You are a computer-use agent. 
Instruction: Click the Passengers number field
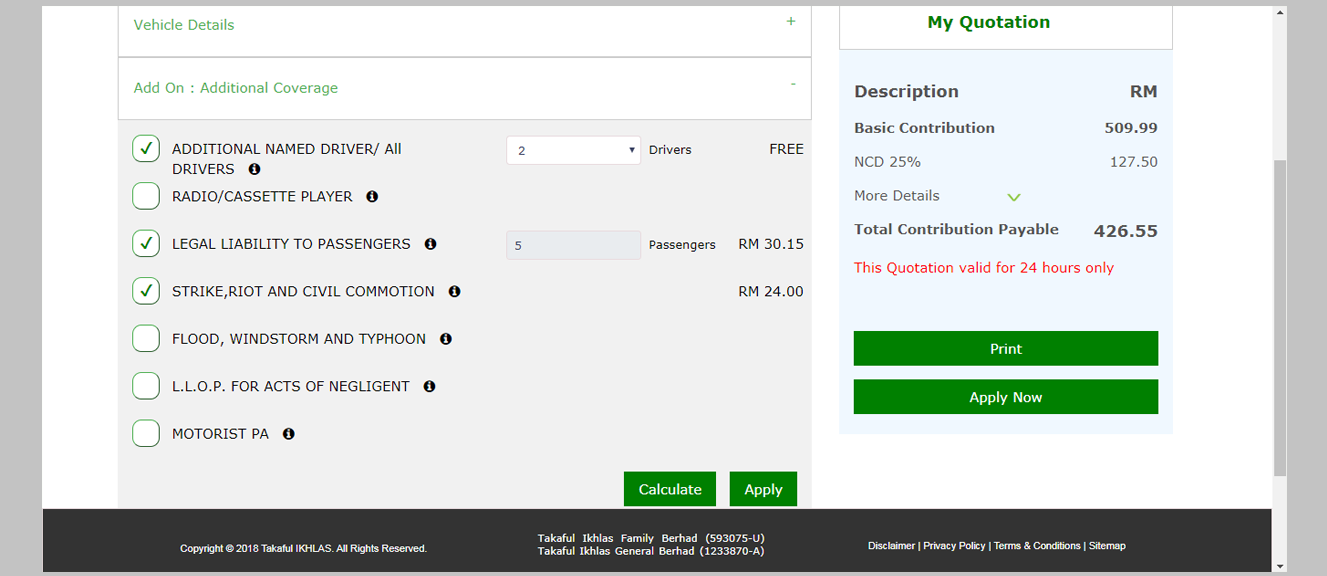pyautogui.click(x=573, y=245)
